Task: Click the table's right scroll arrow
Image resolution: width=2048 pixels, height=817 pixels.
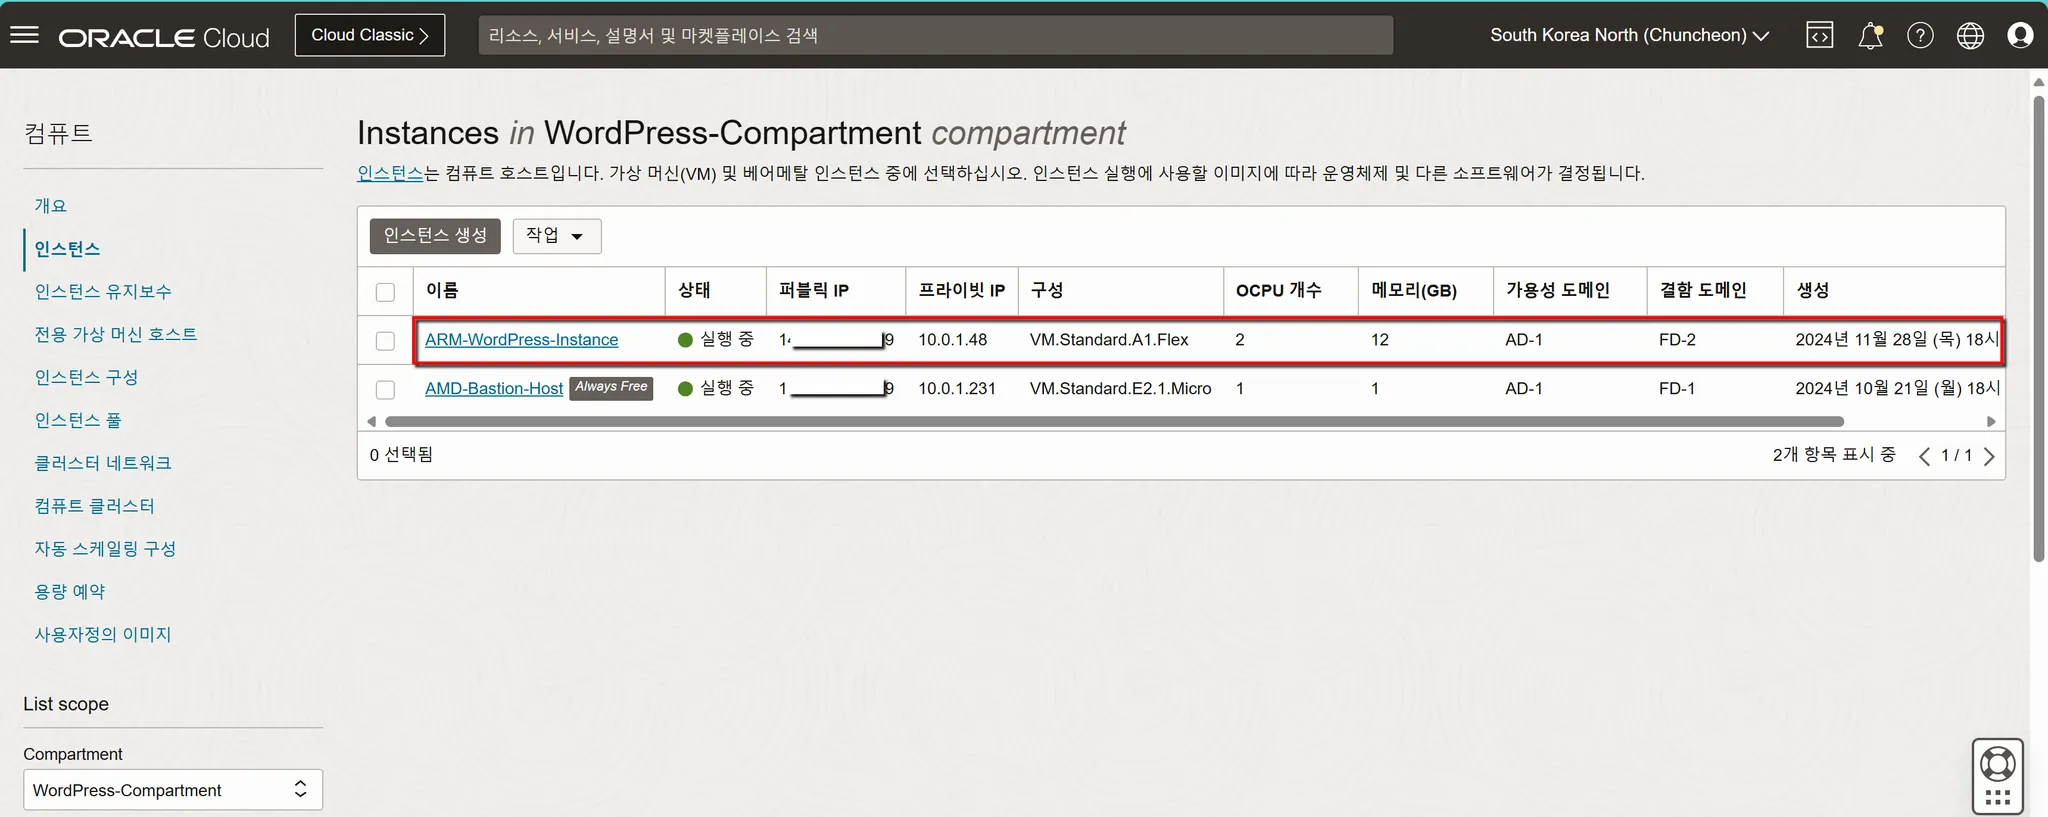Action: 1990,421
